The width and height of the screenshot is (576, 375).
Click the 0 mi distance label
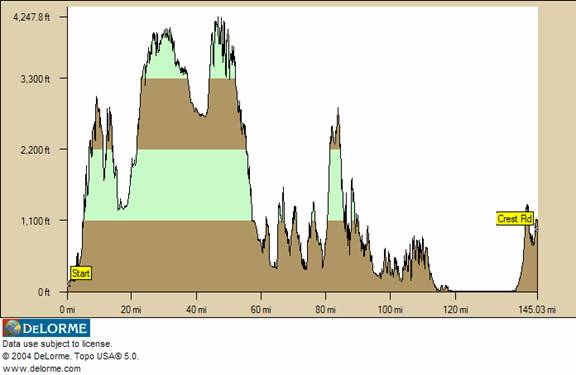point(67,310)
